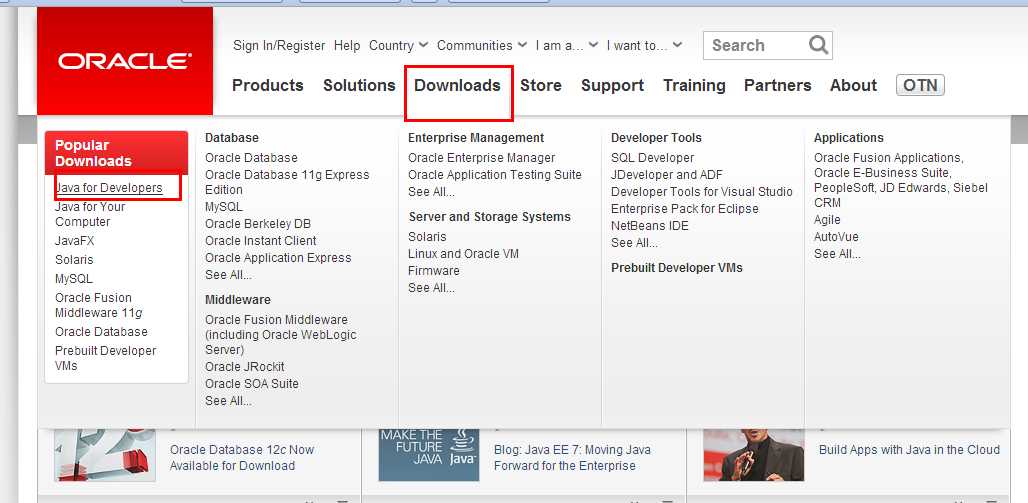Open Oracle Enterprise Manager link
This screenshot has height=503, width=1028.
481,158
